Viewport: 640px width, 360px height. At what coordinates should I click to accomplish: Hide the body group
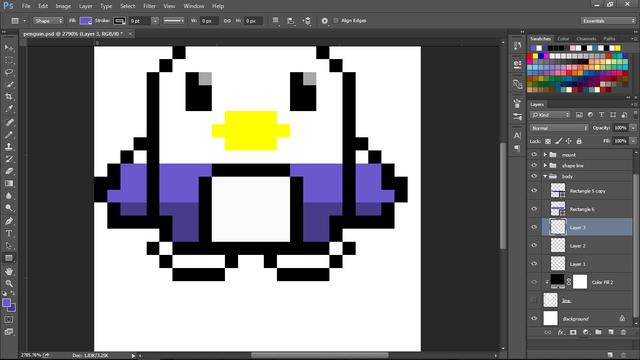coord(534,176)
